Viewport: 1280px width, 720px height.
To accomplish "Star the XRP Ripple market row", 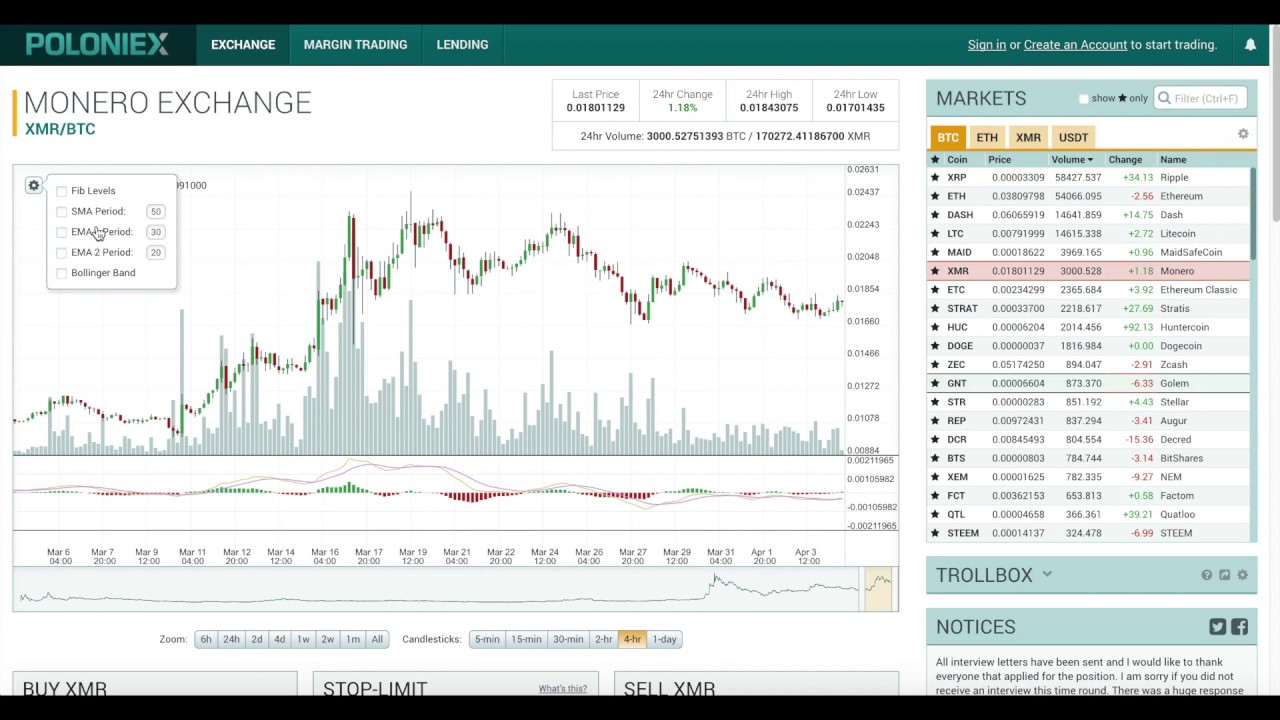I will click(935, 177).
